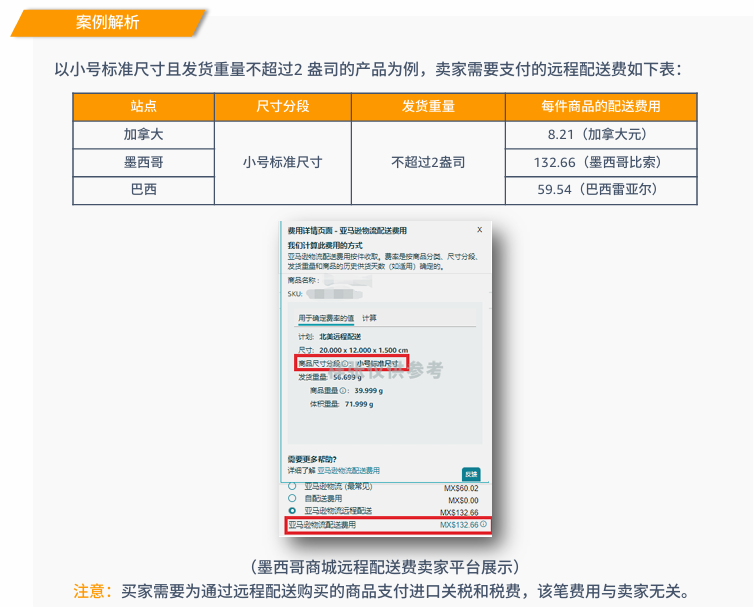Click the 20.000 x 12.000 x 1.500 cm dimensions
754x607 pixels.
pyautogui.click(x=364, y=350)
